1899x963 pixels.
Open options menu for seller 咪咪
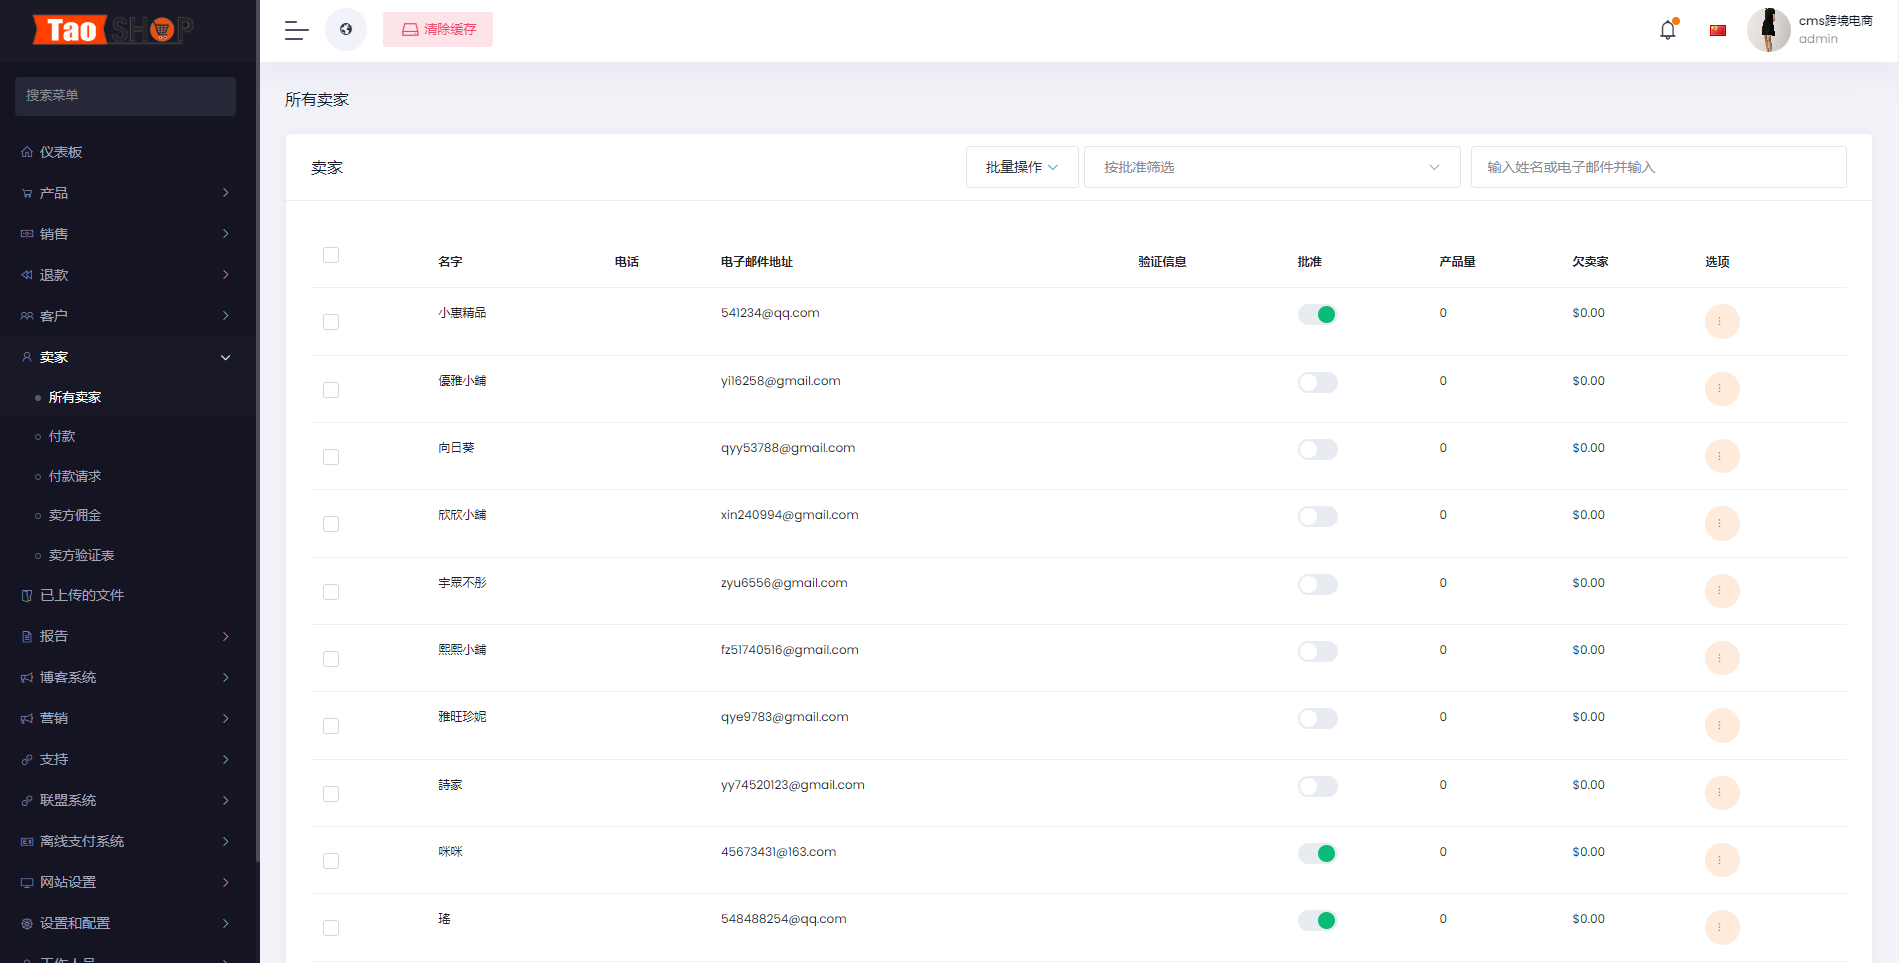click(x=1721, y=860)
